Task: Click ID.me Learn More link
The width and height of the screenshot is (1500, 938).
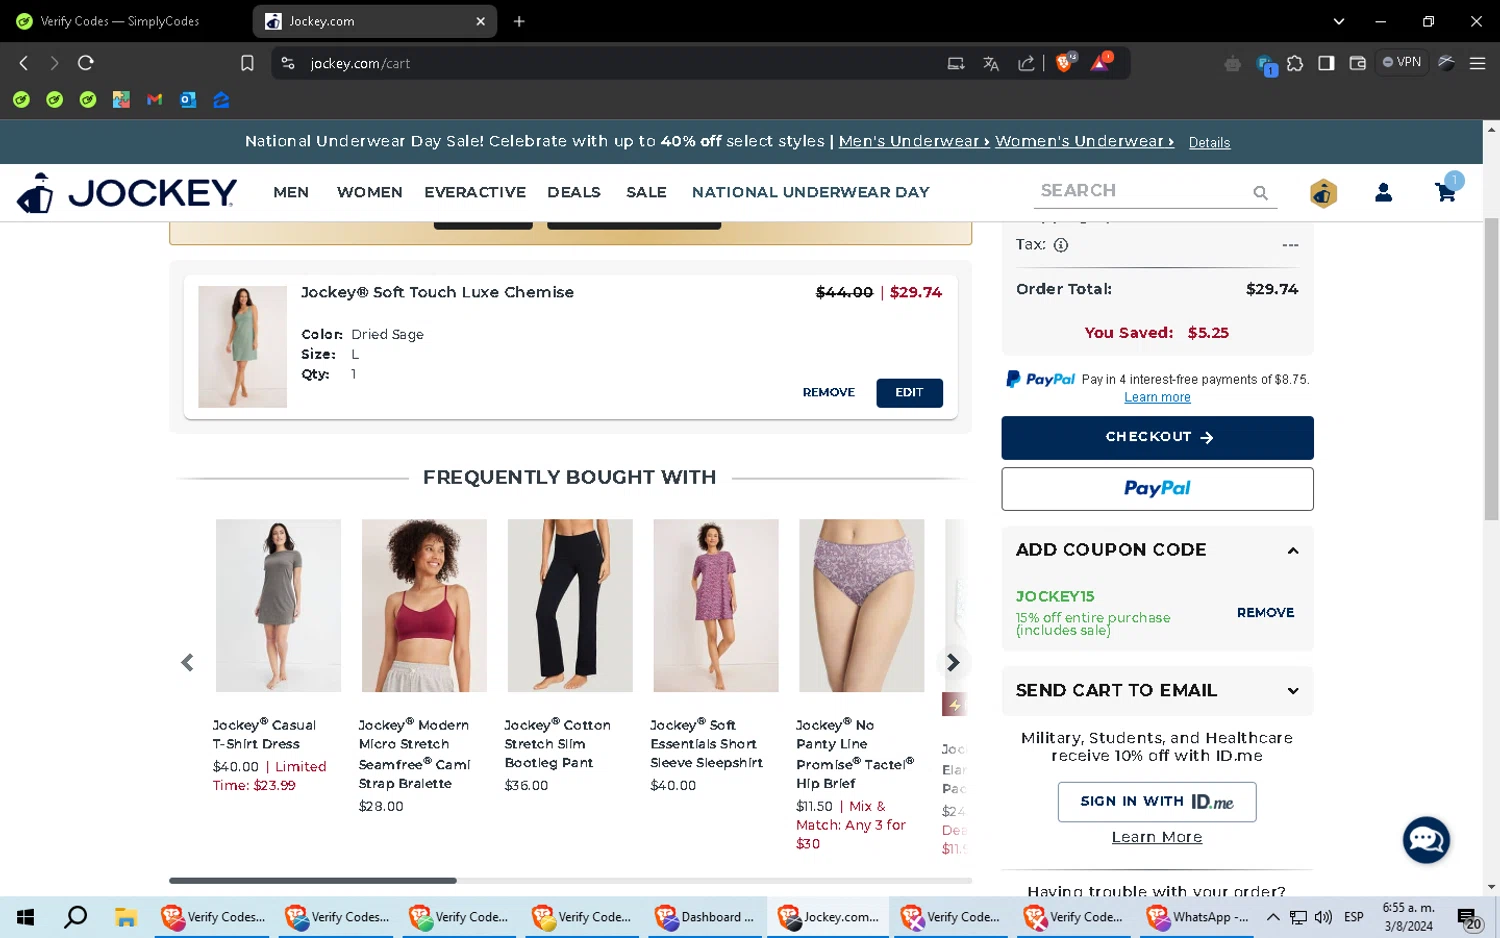Action: 1157,838
